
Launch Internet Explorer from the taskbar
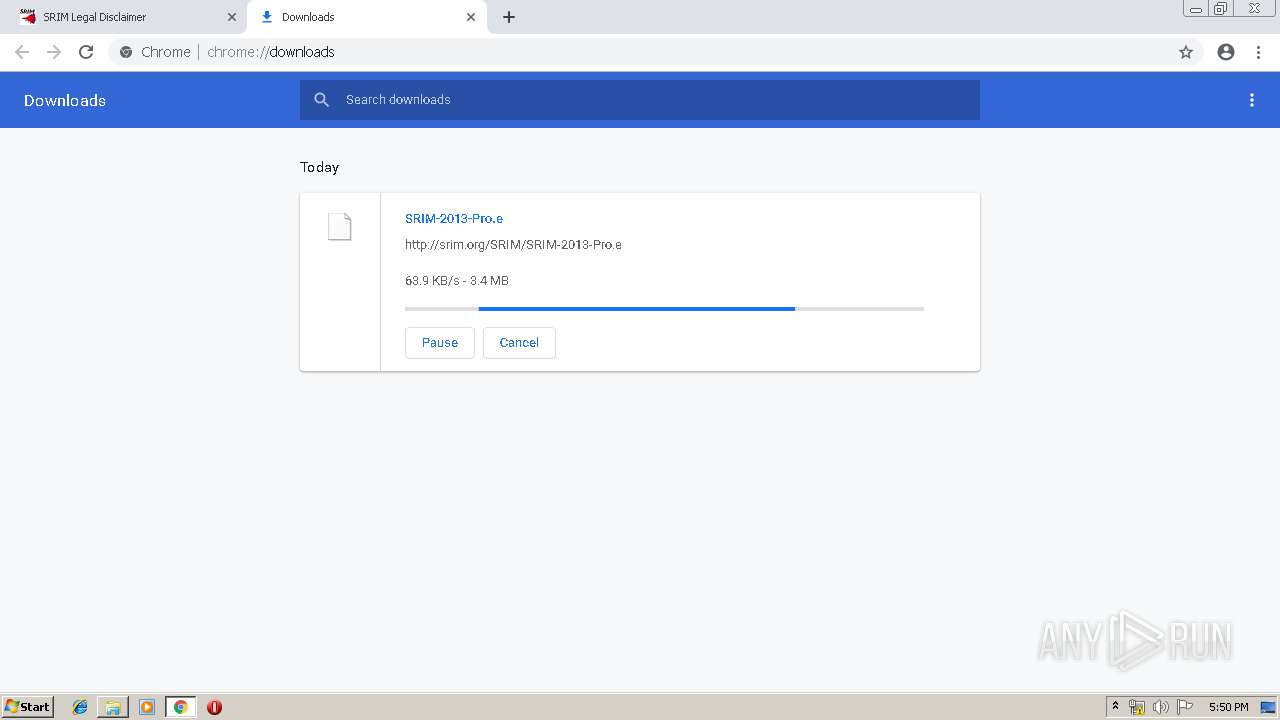tap(80, 707)
